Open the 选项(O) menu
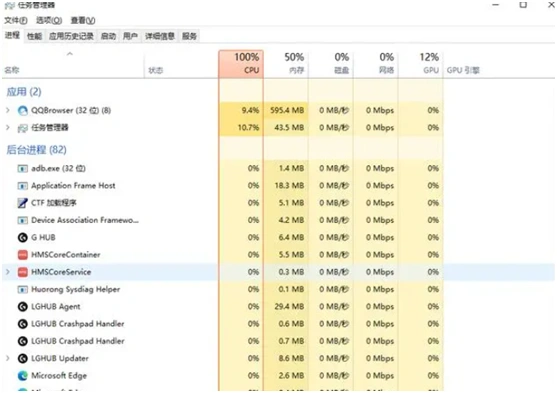This screenshot has width=557, height=393. tap(49, 21)
